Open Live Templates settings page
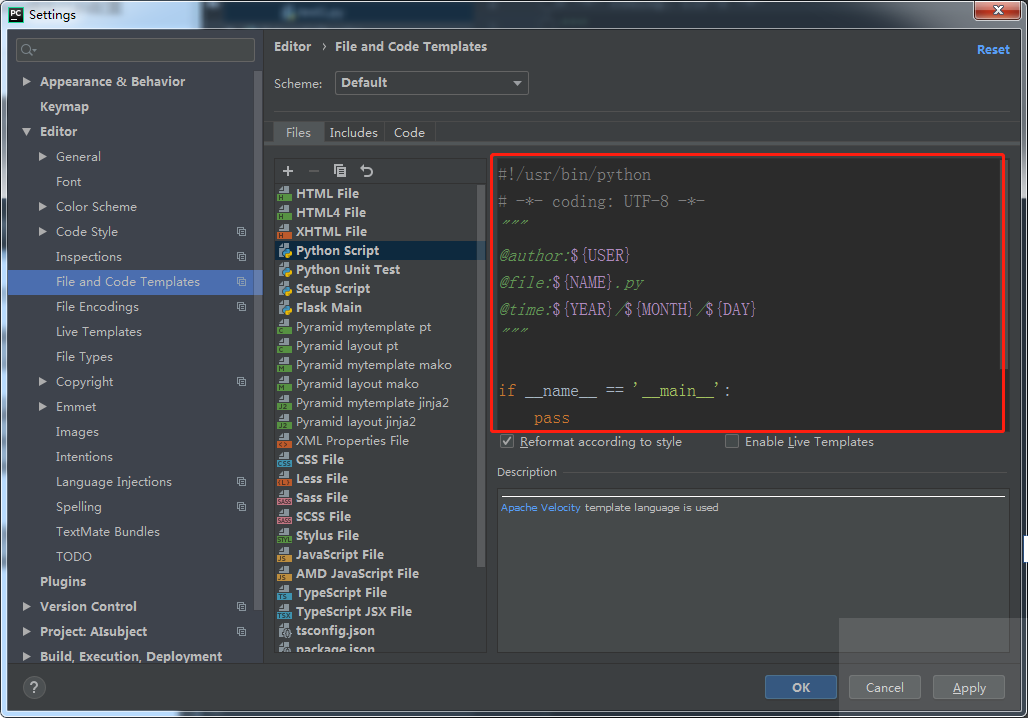Screen dimensions: 1028x718 click(98, 331)
